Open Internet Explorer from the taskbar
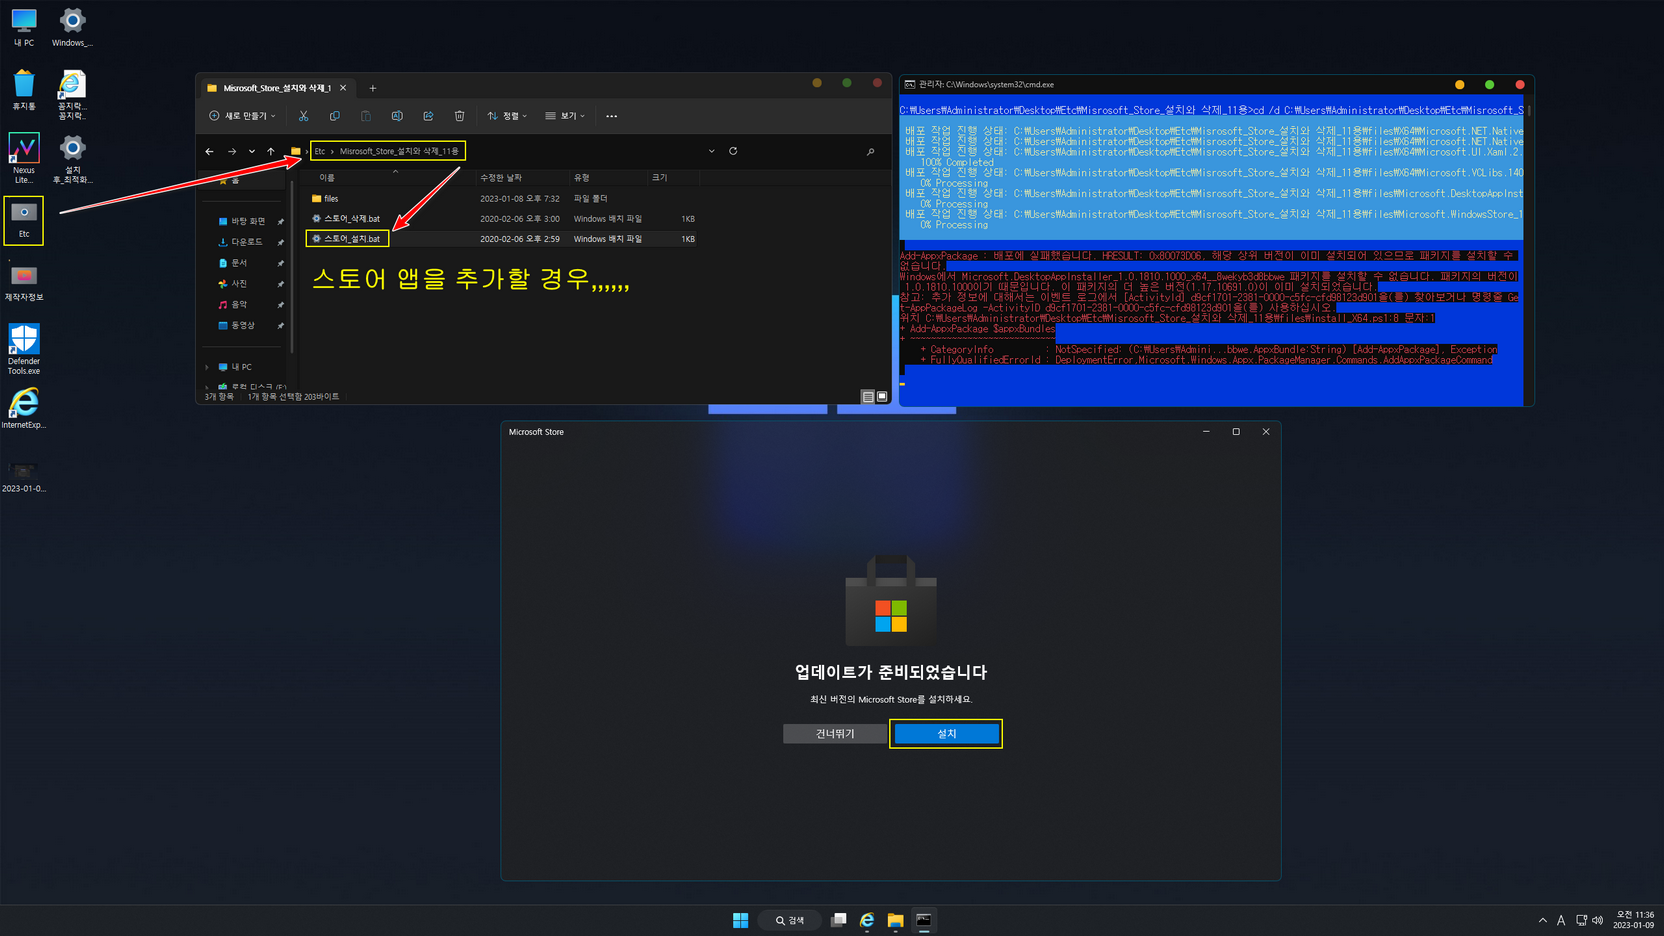The height and width of the screenshot is (936, 1664). click(x=867, y=920)
